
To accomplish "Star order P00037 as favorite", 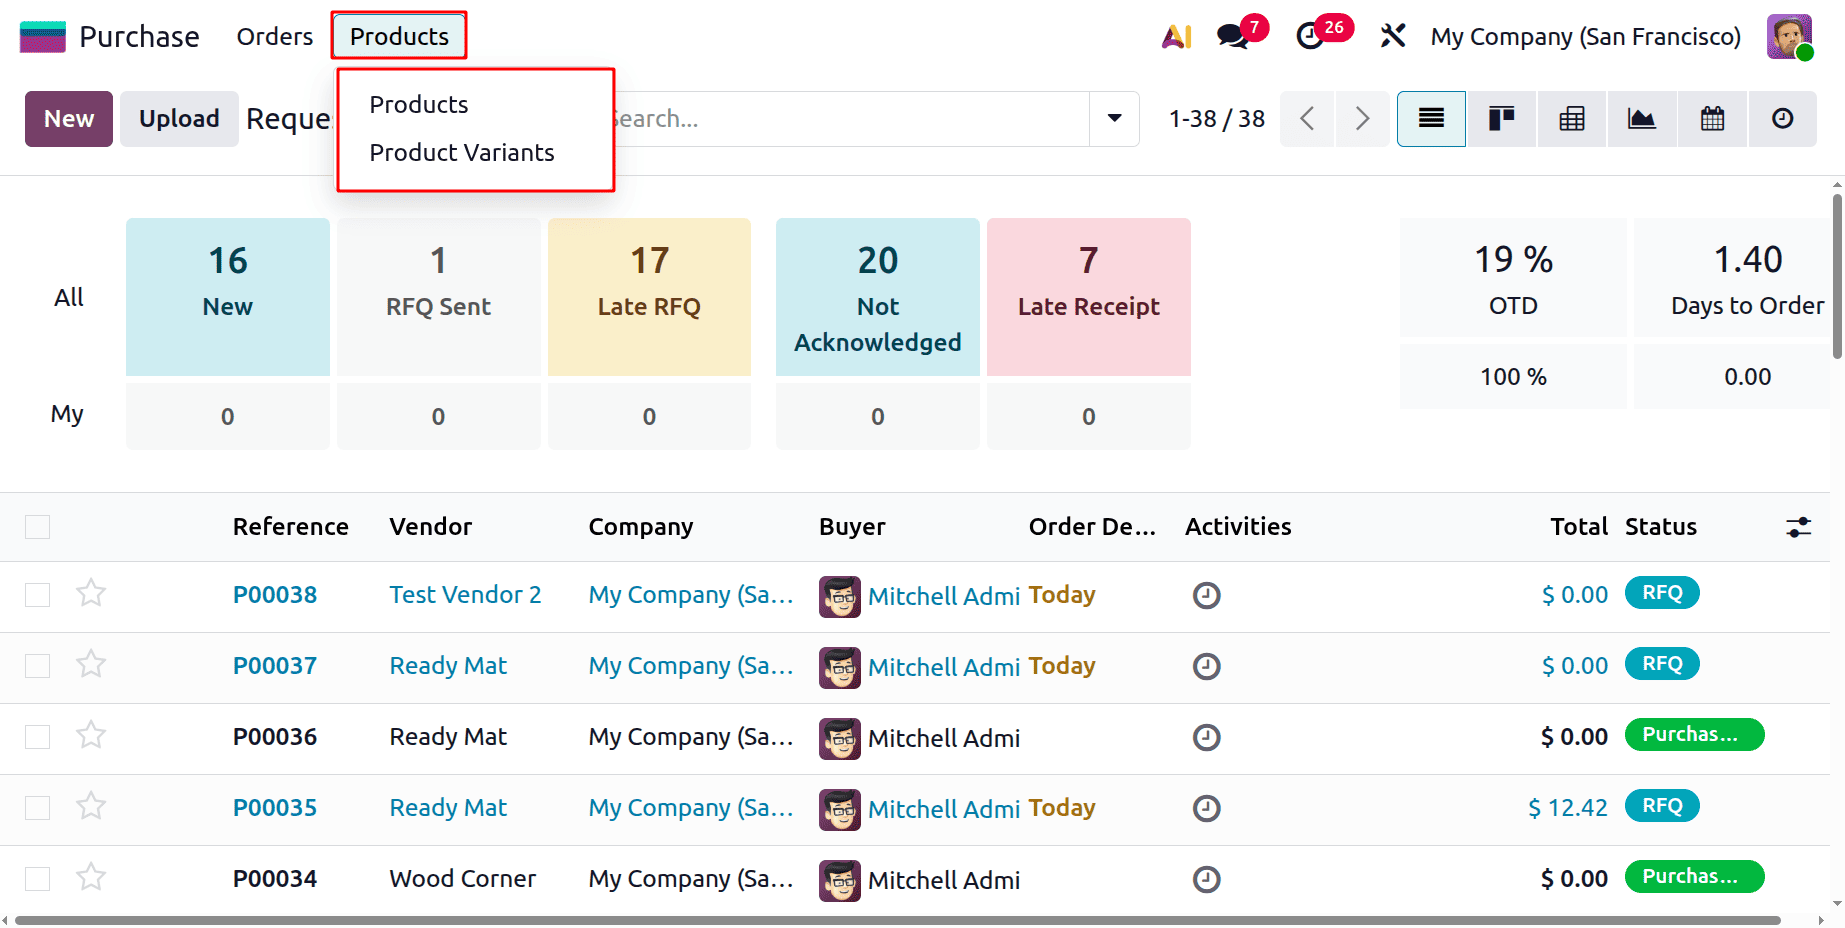I will (x=90, y=663).
